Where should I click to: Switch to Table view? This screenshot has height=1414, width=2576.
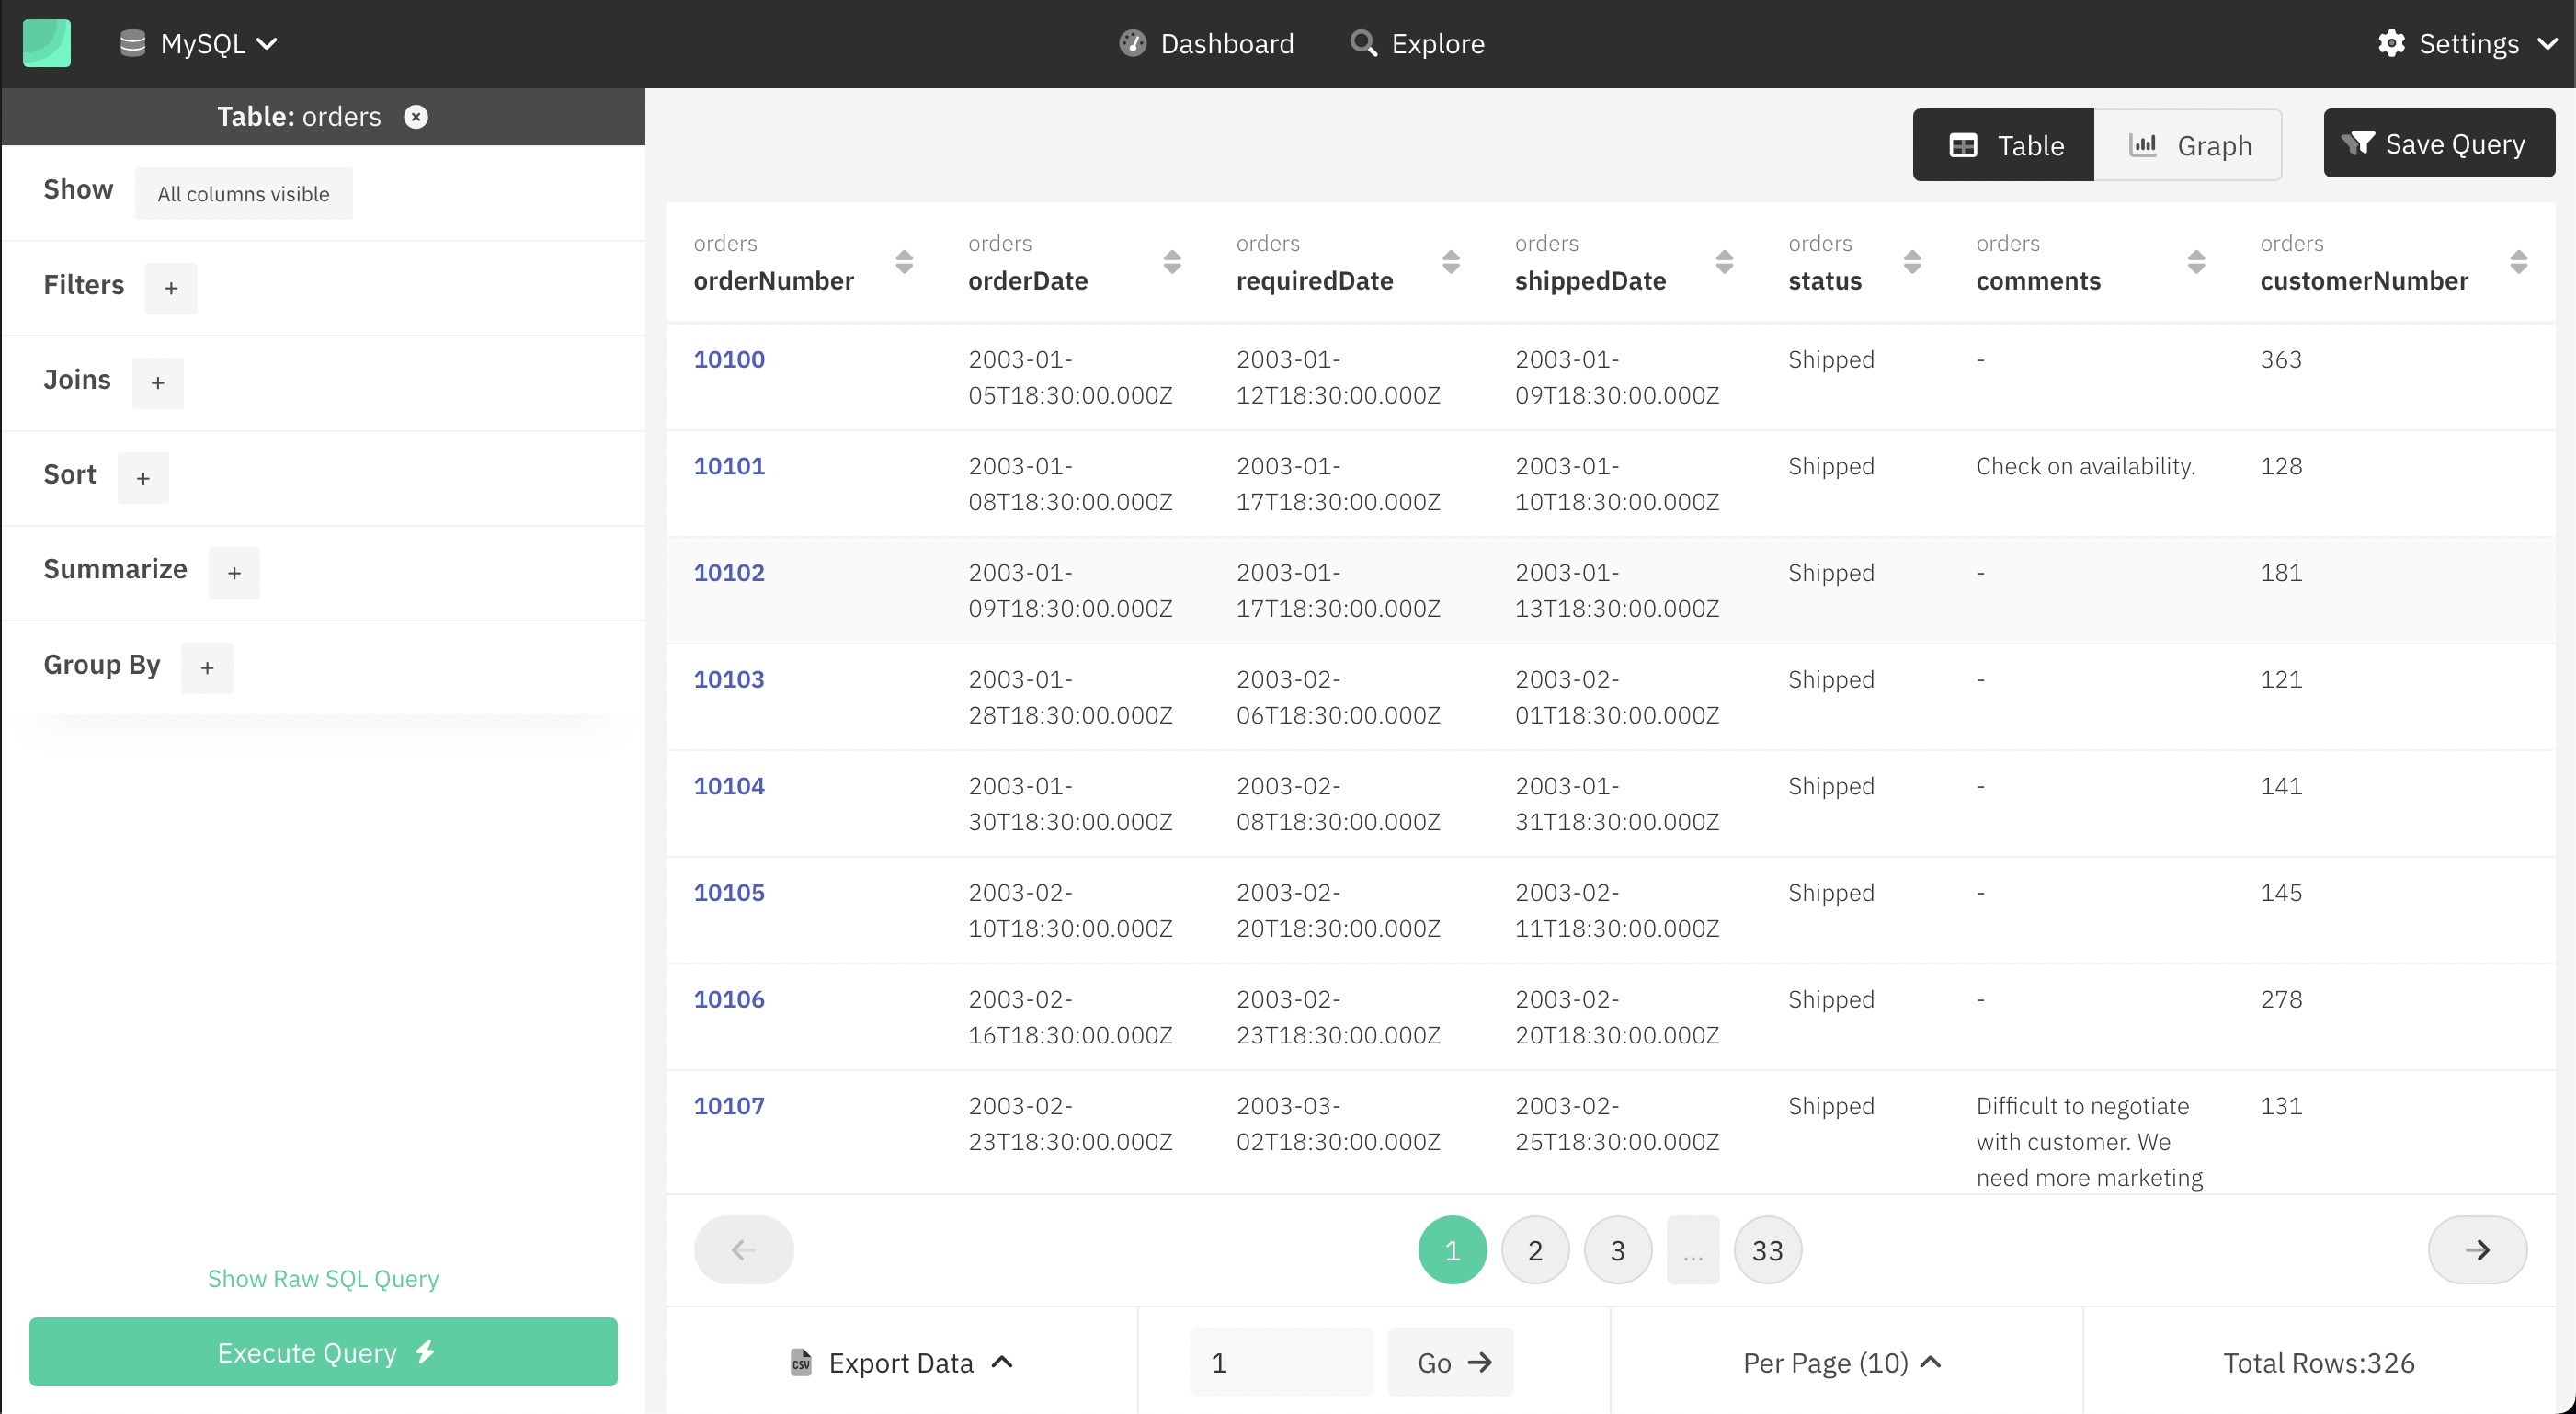tap(2003, 145)
